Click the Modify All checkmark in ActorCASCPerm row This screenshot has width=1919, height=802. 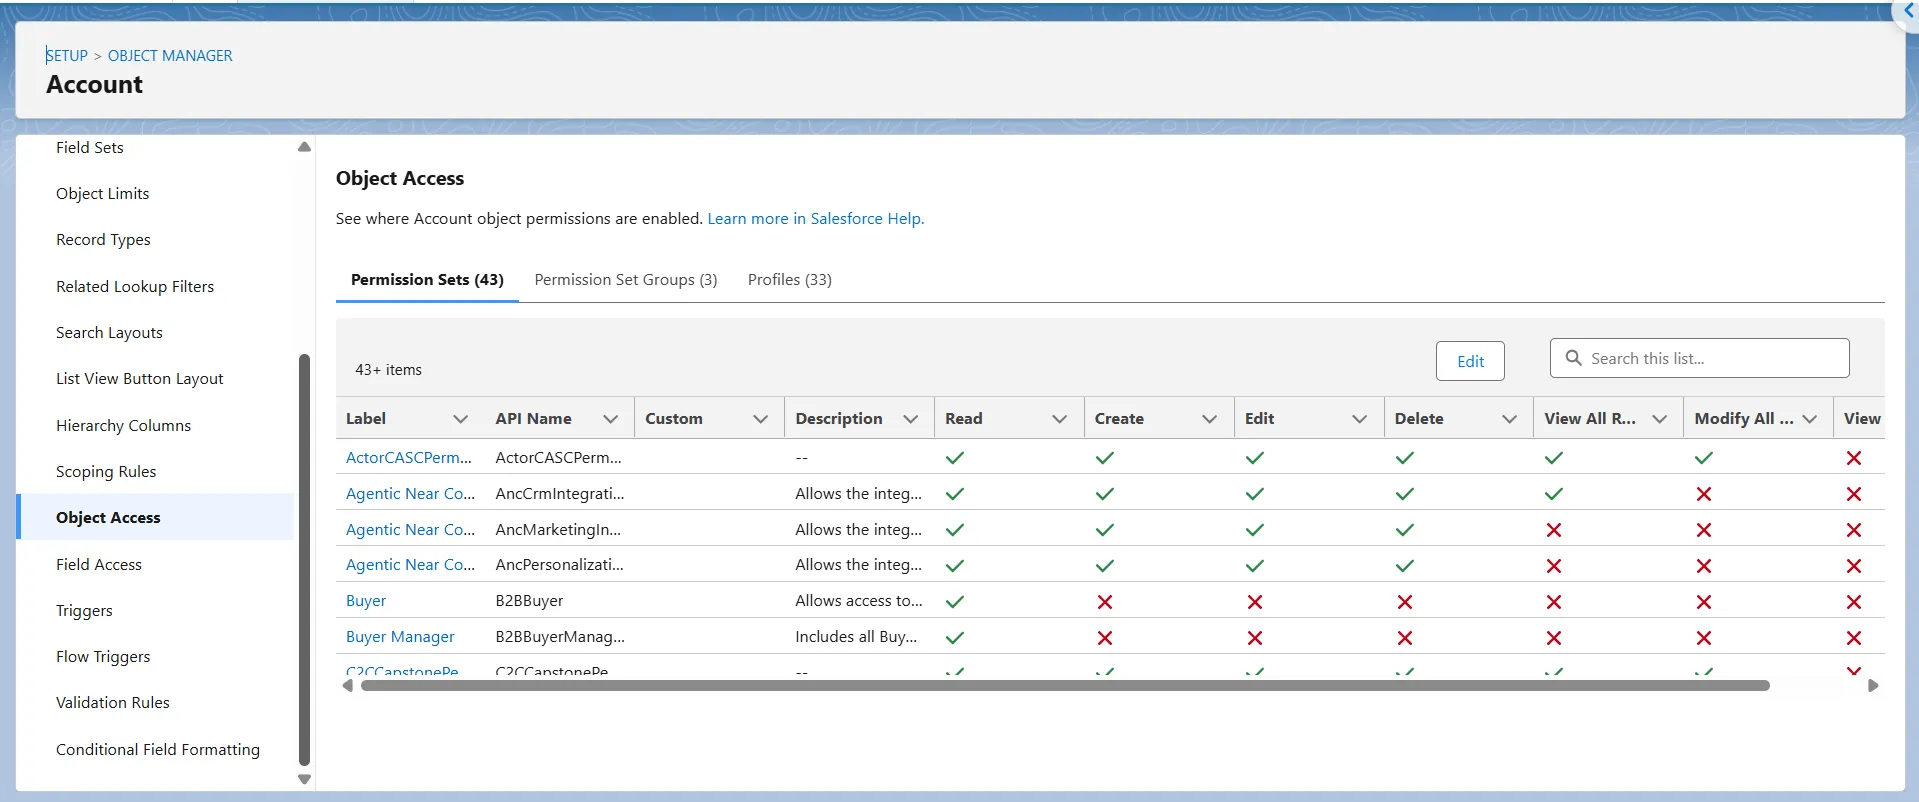(1704, 458)
